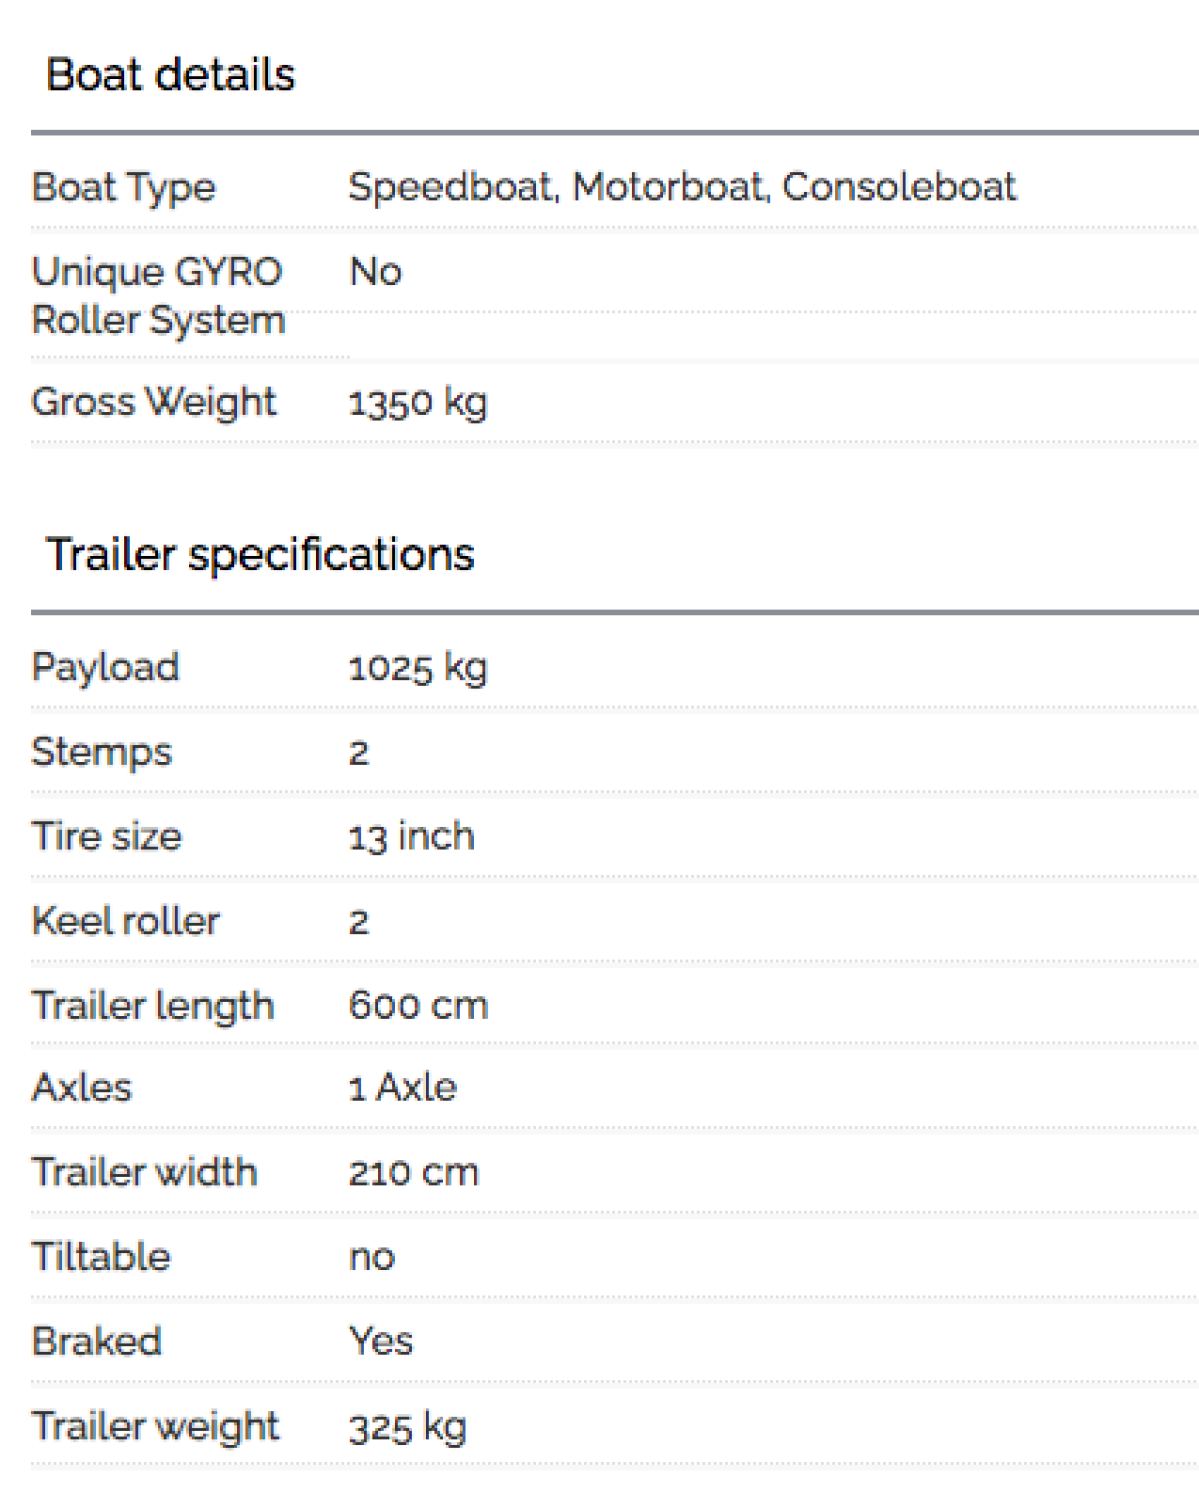The image size is (1199, 1493).
Task: Click the Tiltable label
Action: [101, 1257]
